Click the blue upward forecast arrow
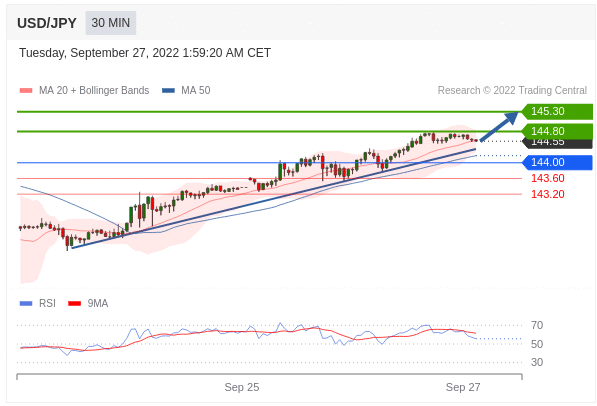 (x=499, y=126)
